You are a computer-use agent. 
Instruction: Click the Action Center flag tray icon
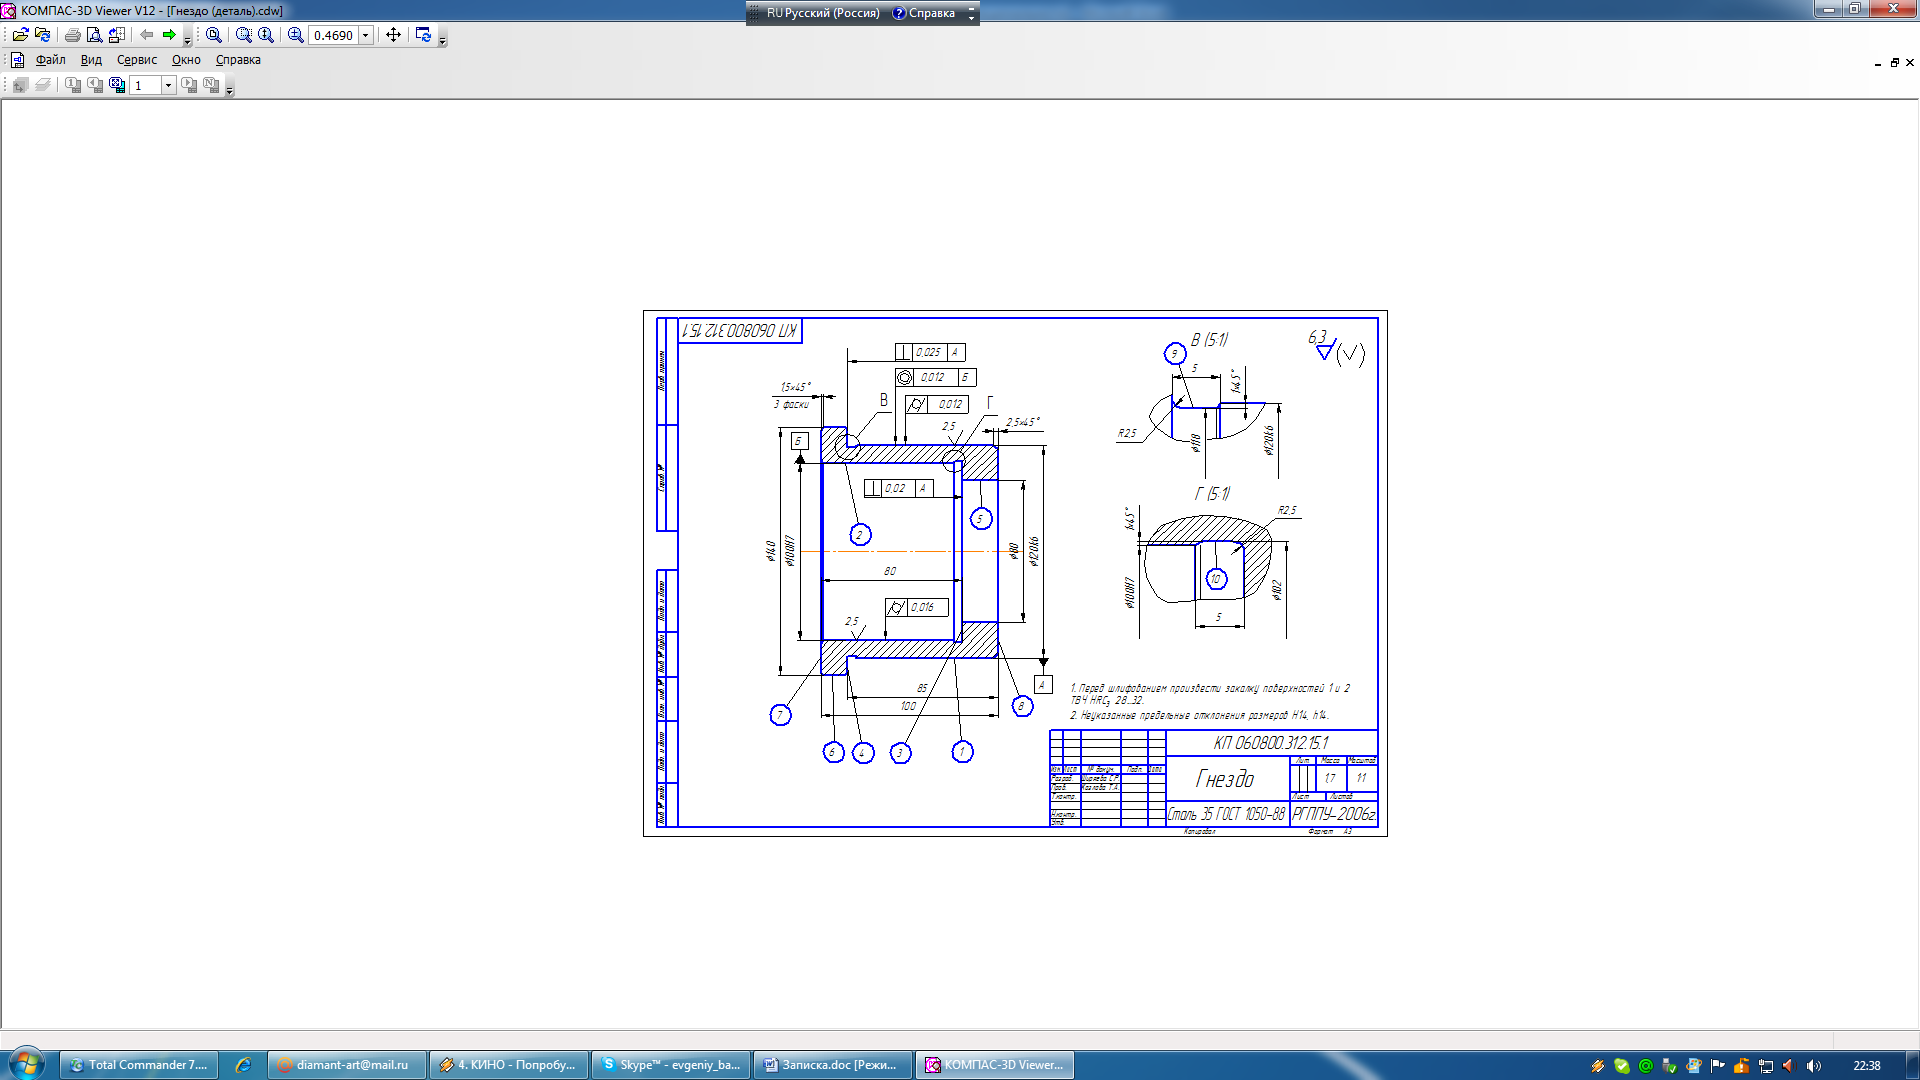[1717, 1066]
